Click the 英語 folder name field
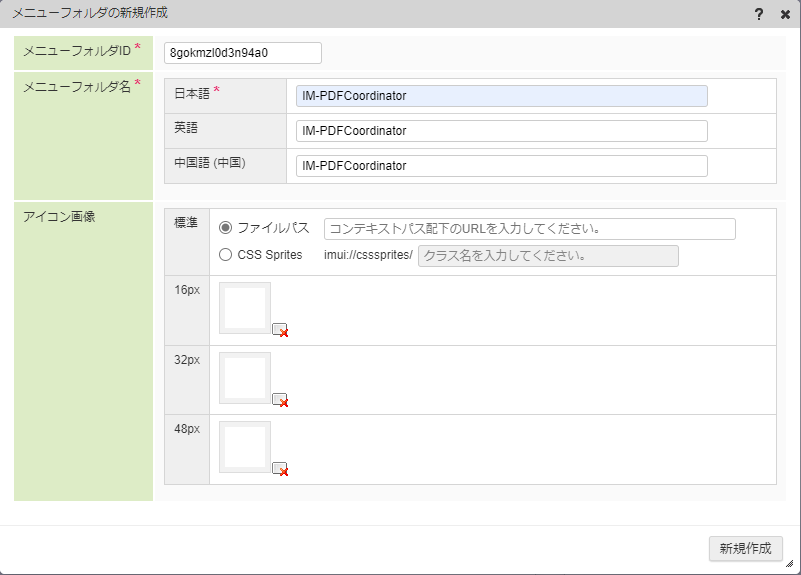Viewport: 801px width, 575px height. 501,131
